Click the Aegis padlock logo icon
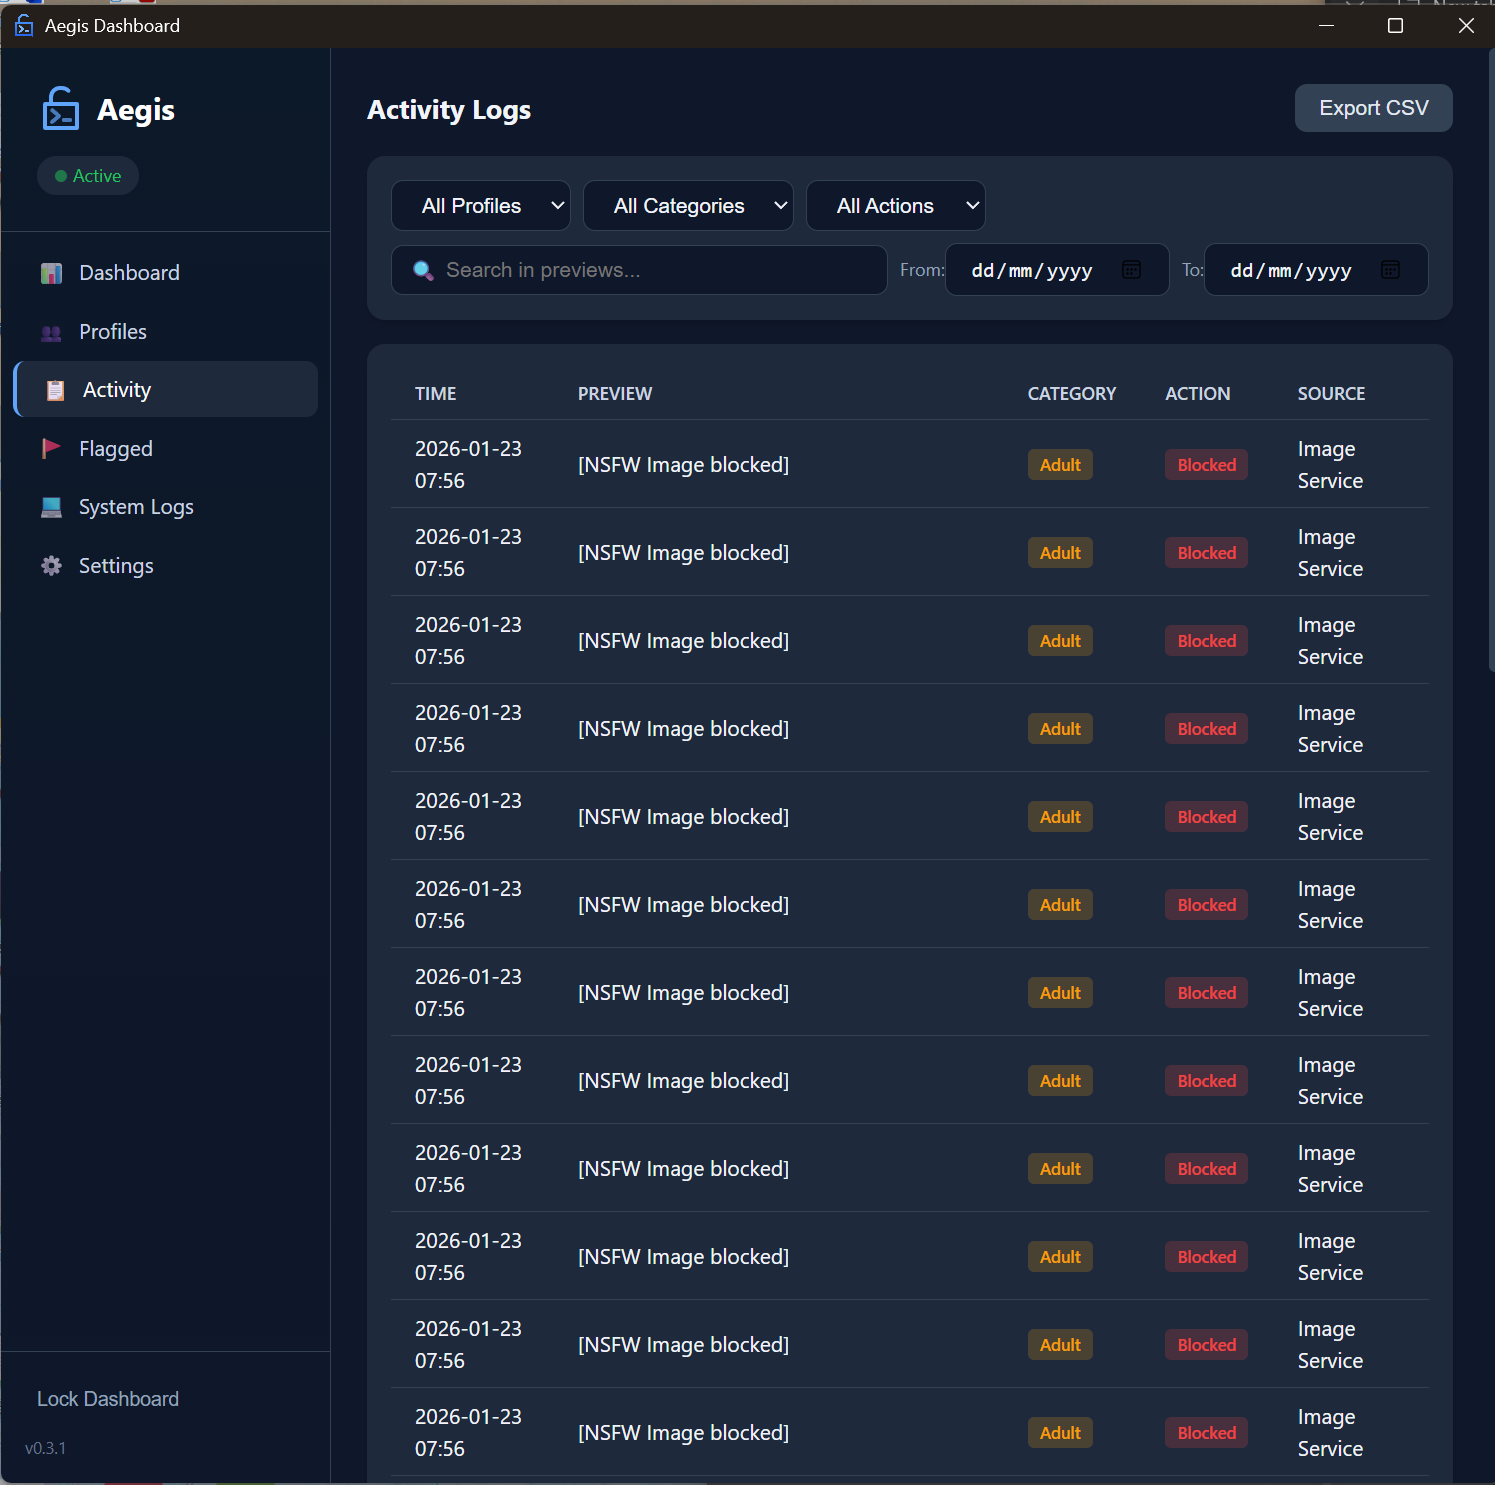Viewport: 1495px width, 1485px height. [x=60, y=109]
